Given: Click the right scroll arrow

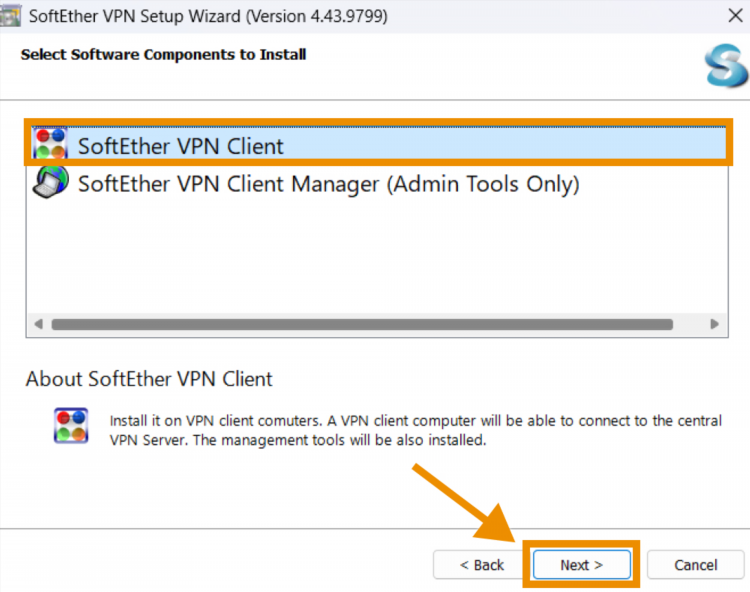Looking at the screenshot, I should pos(715,324).
